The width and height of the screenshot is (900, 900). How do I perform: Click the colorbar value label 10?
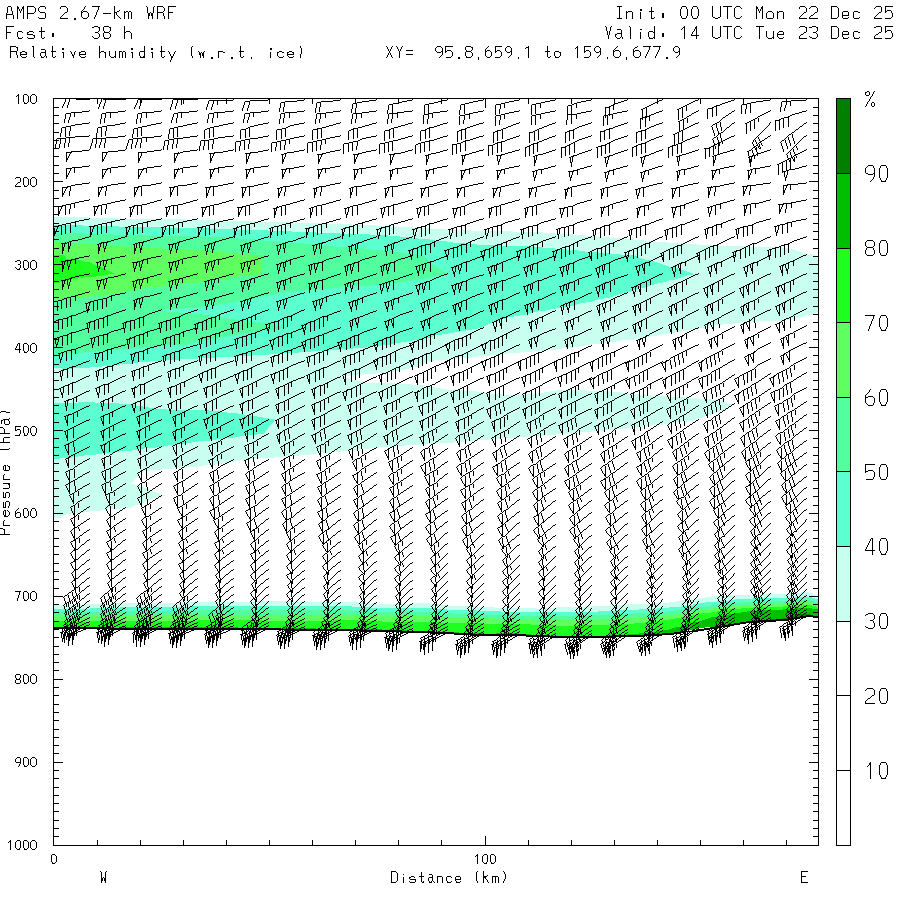[x=876, y=770]
